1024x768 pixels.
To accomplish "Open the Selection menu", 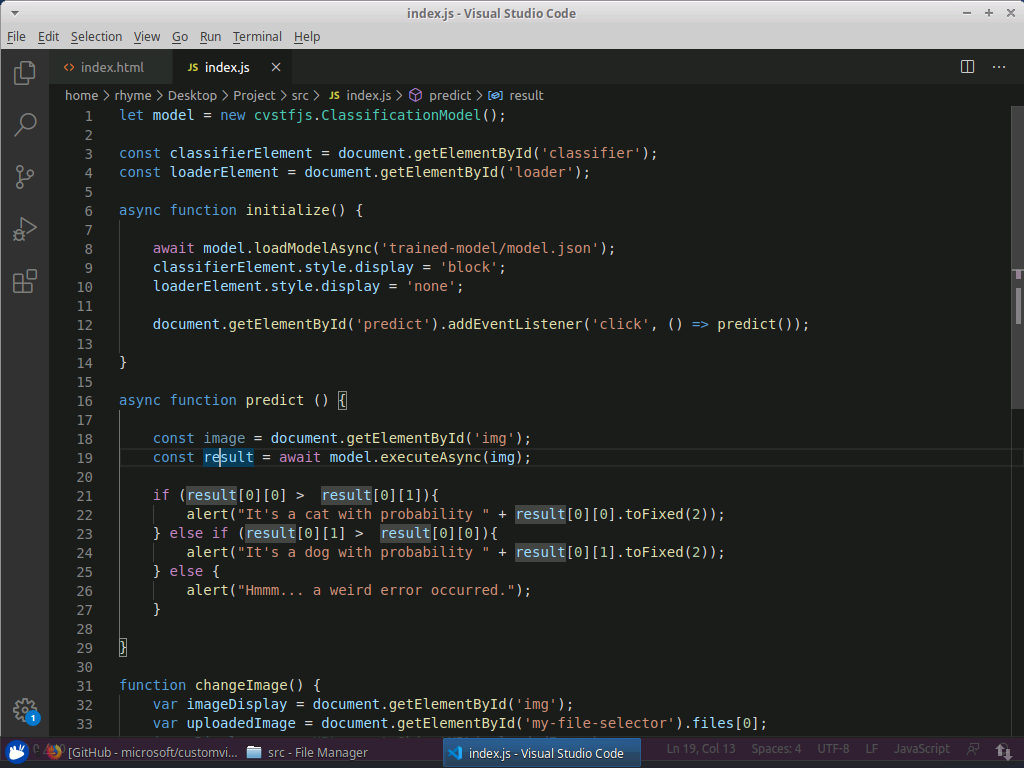I will coord(96,37).
